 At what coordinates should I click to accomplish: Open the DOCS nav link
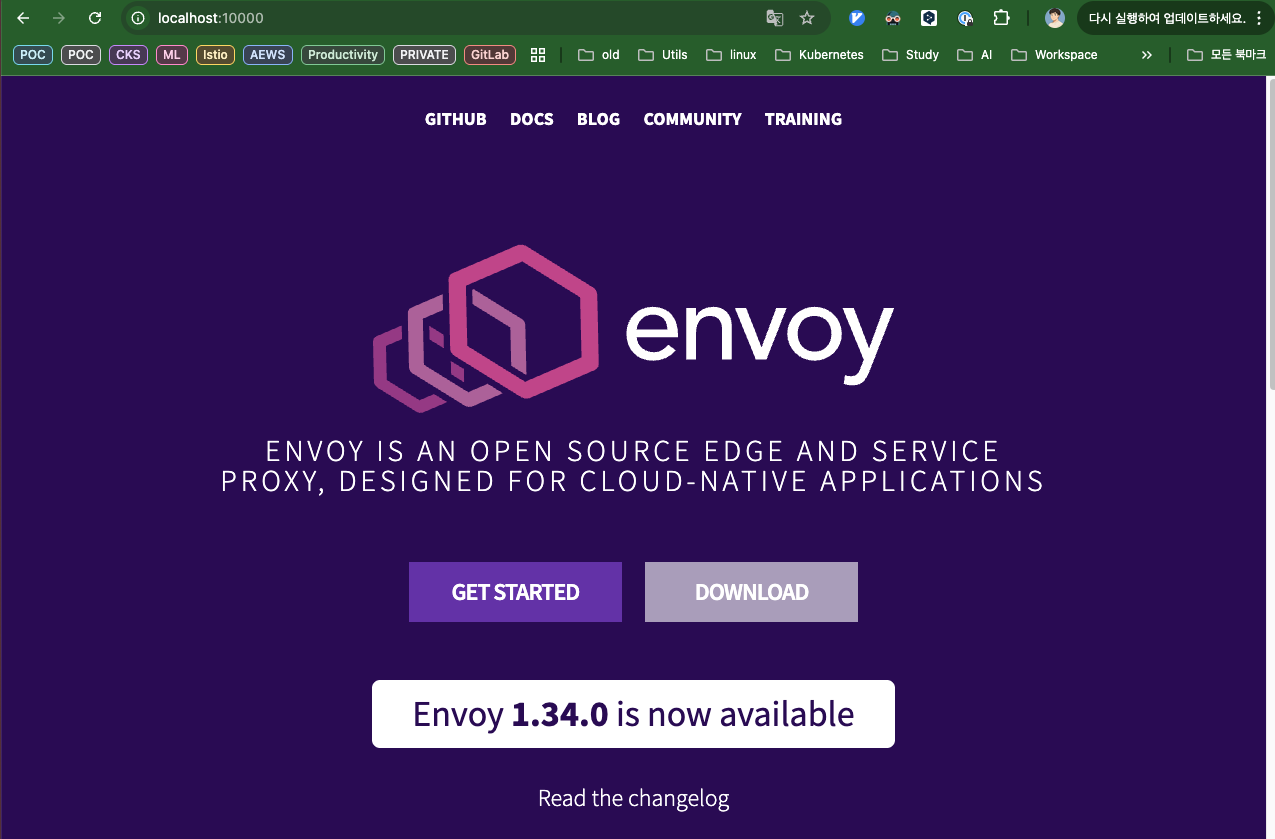click(x=532, y=119)
